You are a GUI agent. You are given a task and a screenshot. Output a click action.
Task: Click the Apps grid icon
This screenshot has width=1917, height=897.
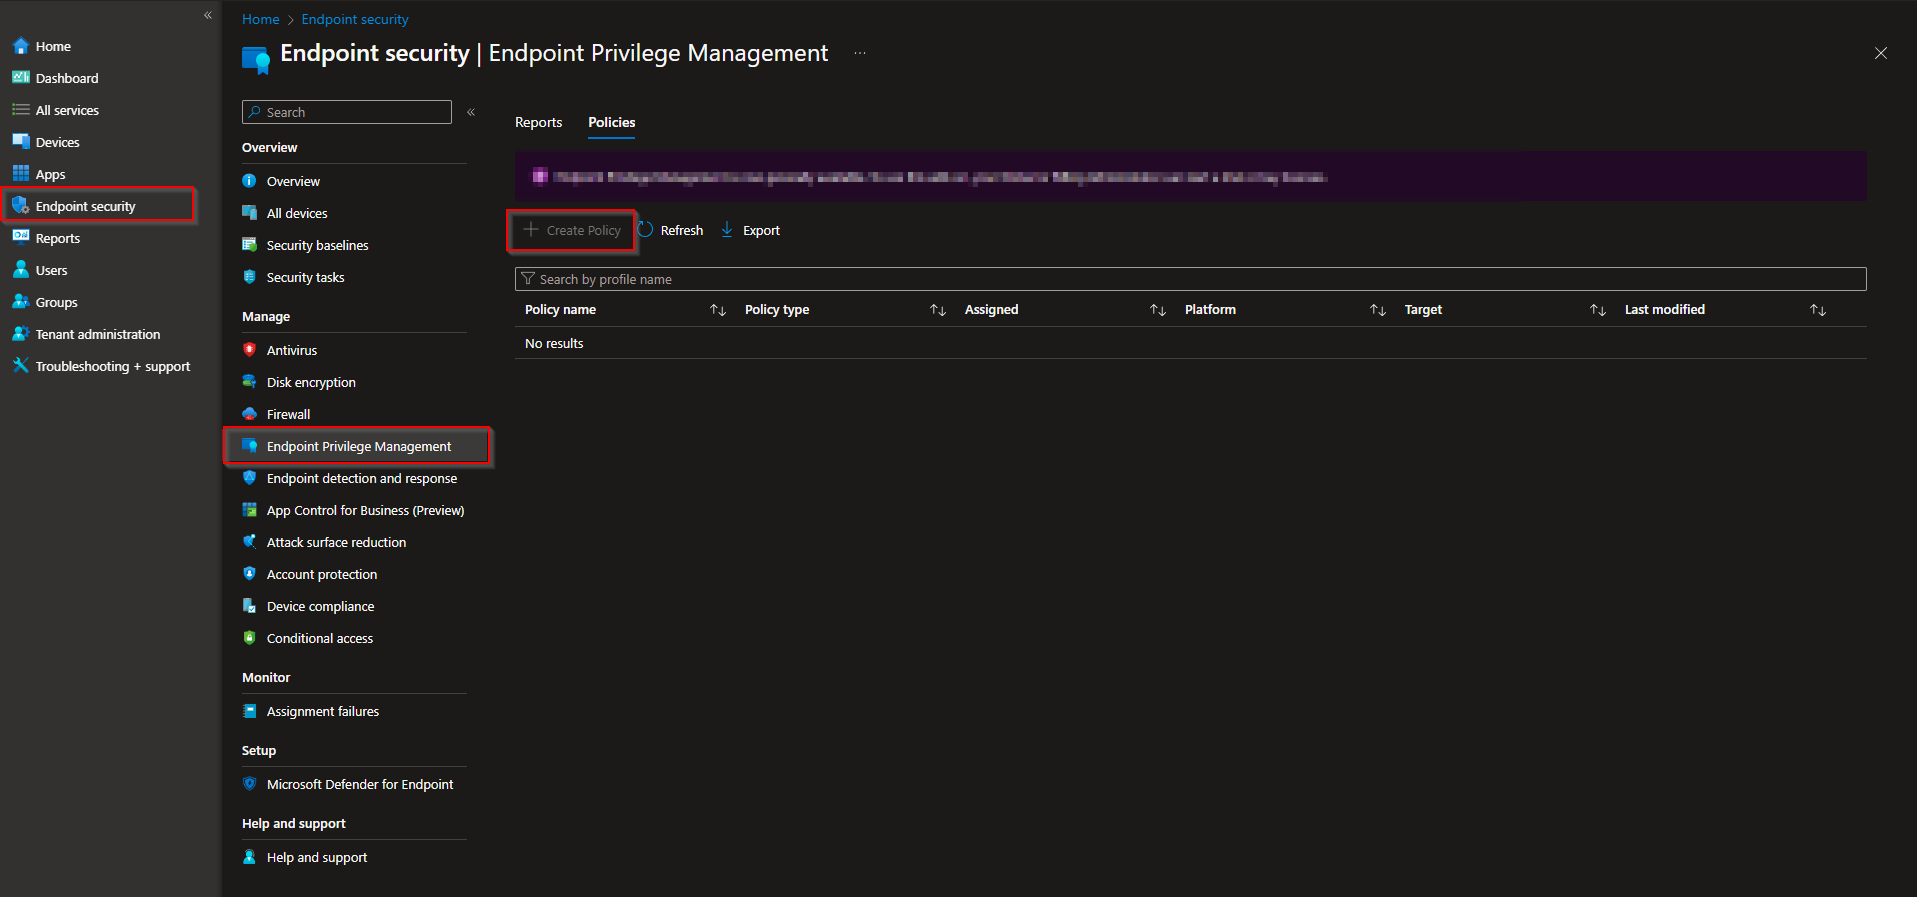click(x=20, y=174)
